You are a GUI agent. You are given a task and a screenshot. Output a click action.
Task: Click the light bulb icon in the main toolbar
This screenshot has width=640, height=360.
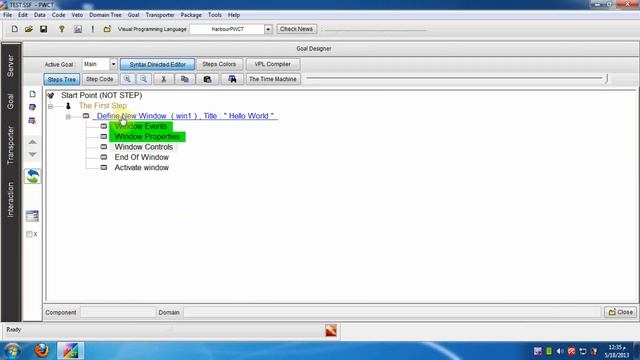62,29
